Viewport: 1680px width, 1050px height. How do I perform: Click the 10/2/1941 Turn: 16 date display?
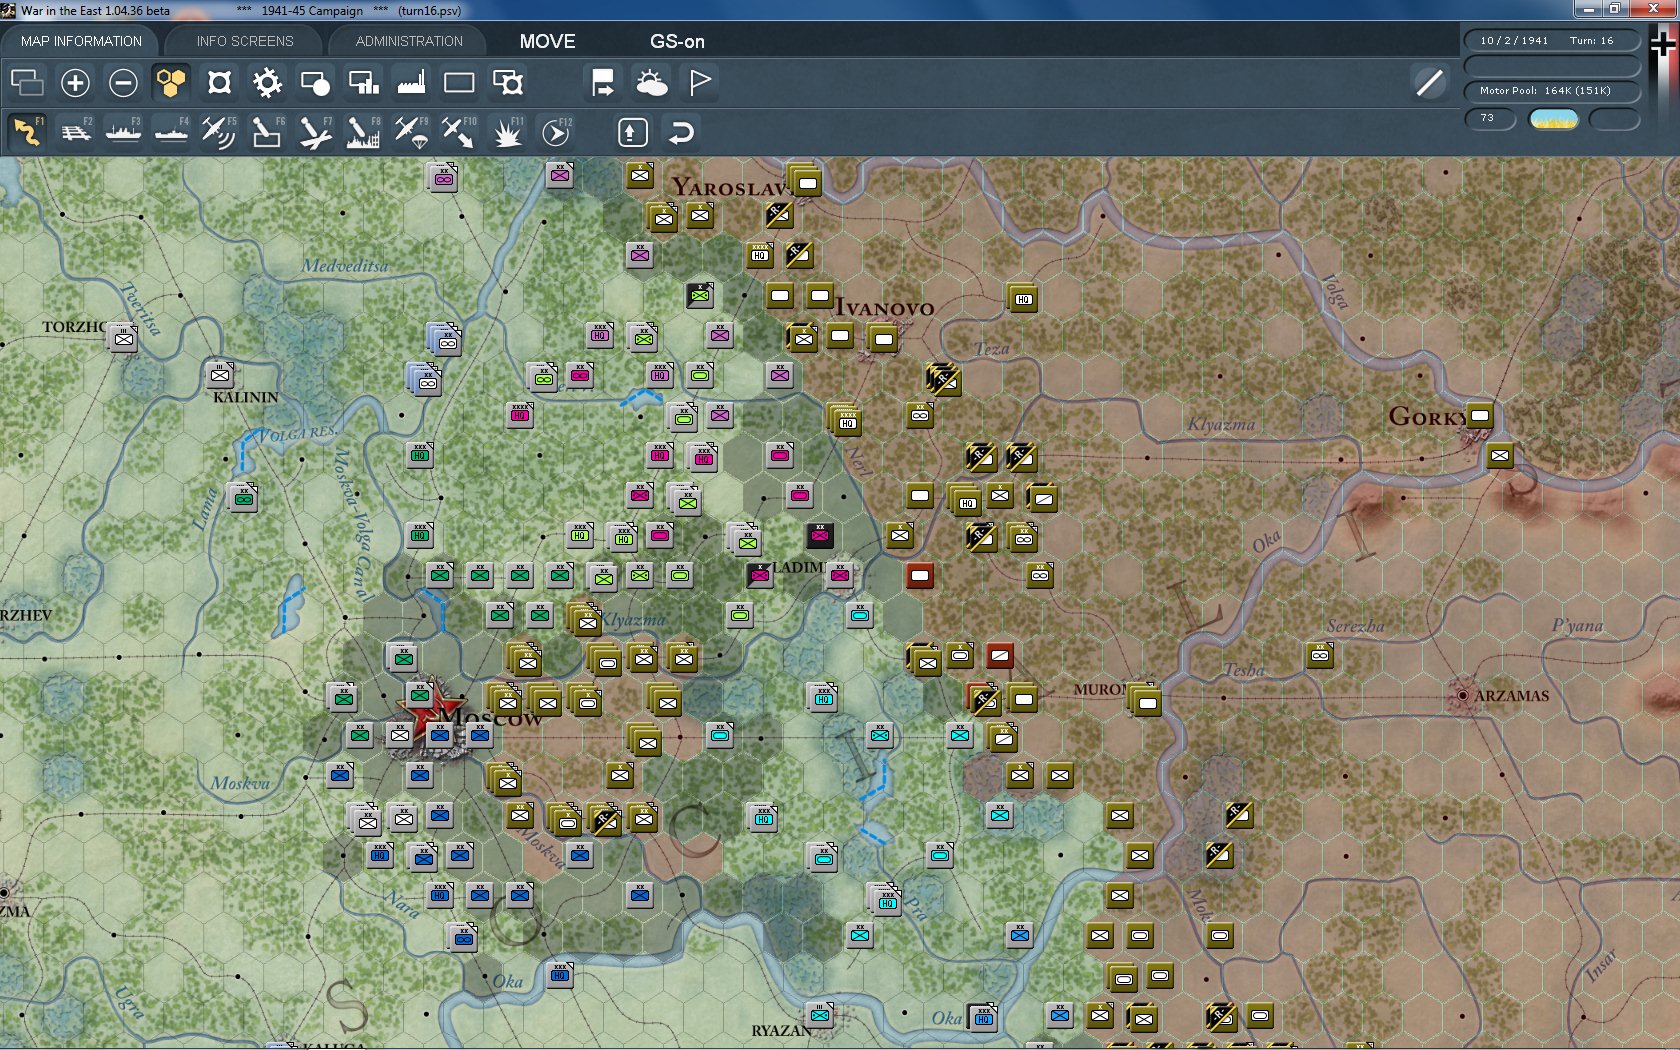pos(1551,41)
